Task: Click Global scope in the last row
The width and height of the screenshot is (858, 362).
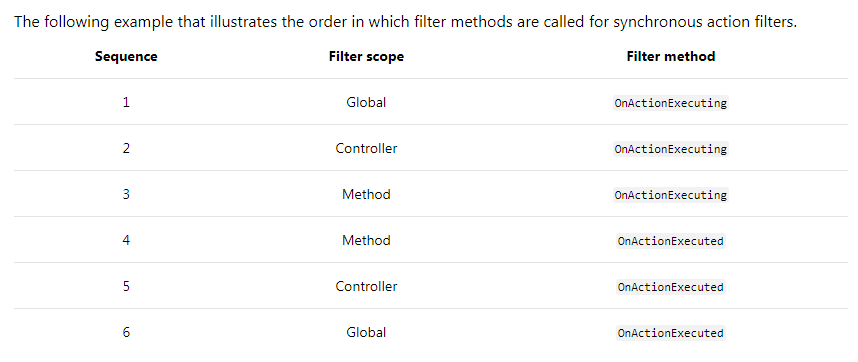Action: [366, 332]
